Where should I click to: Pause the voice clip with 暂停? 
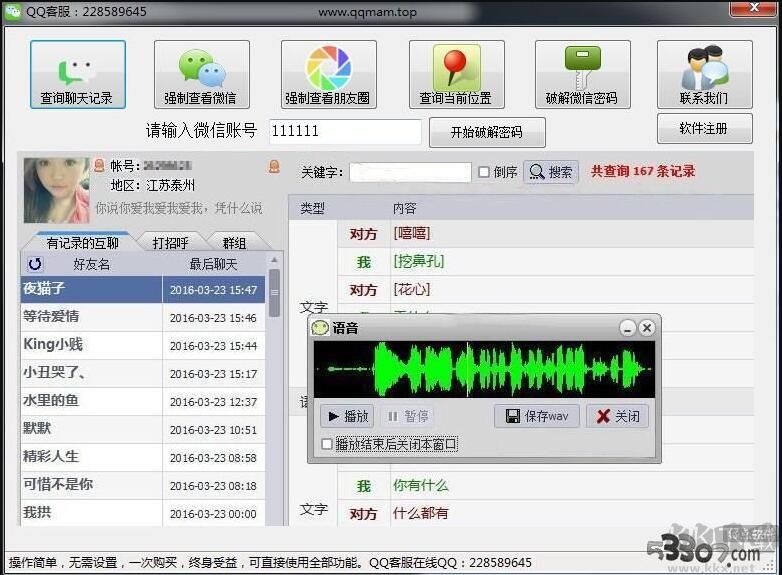(x=408, y=416)
